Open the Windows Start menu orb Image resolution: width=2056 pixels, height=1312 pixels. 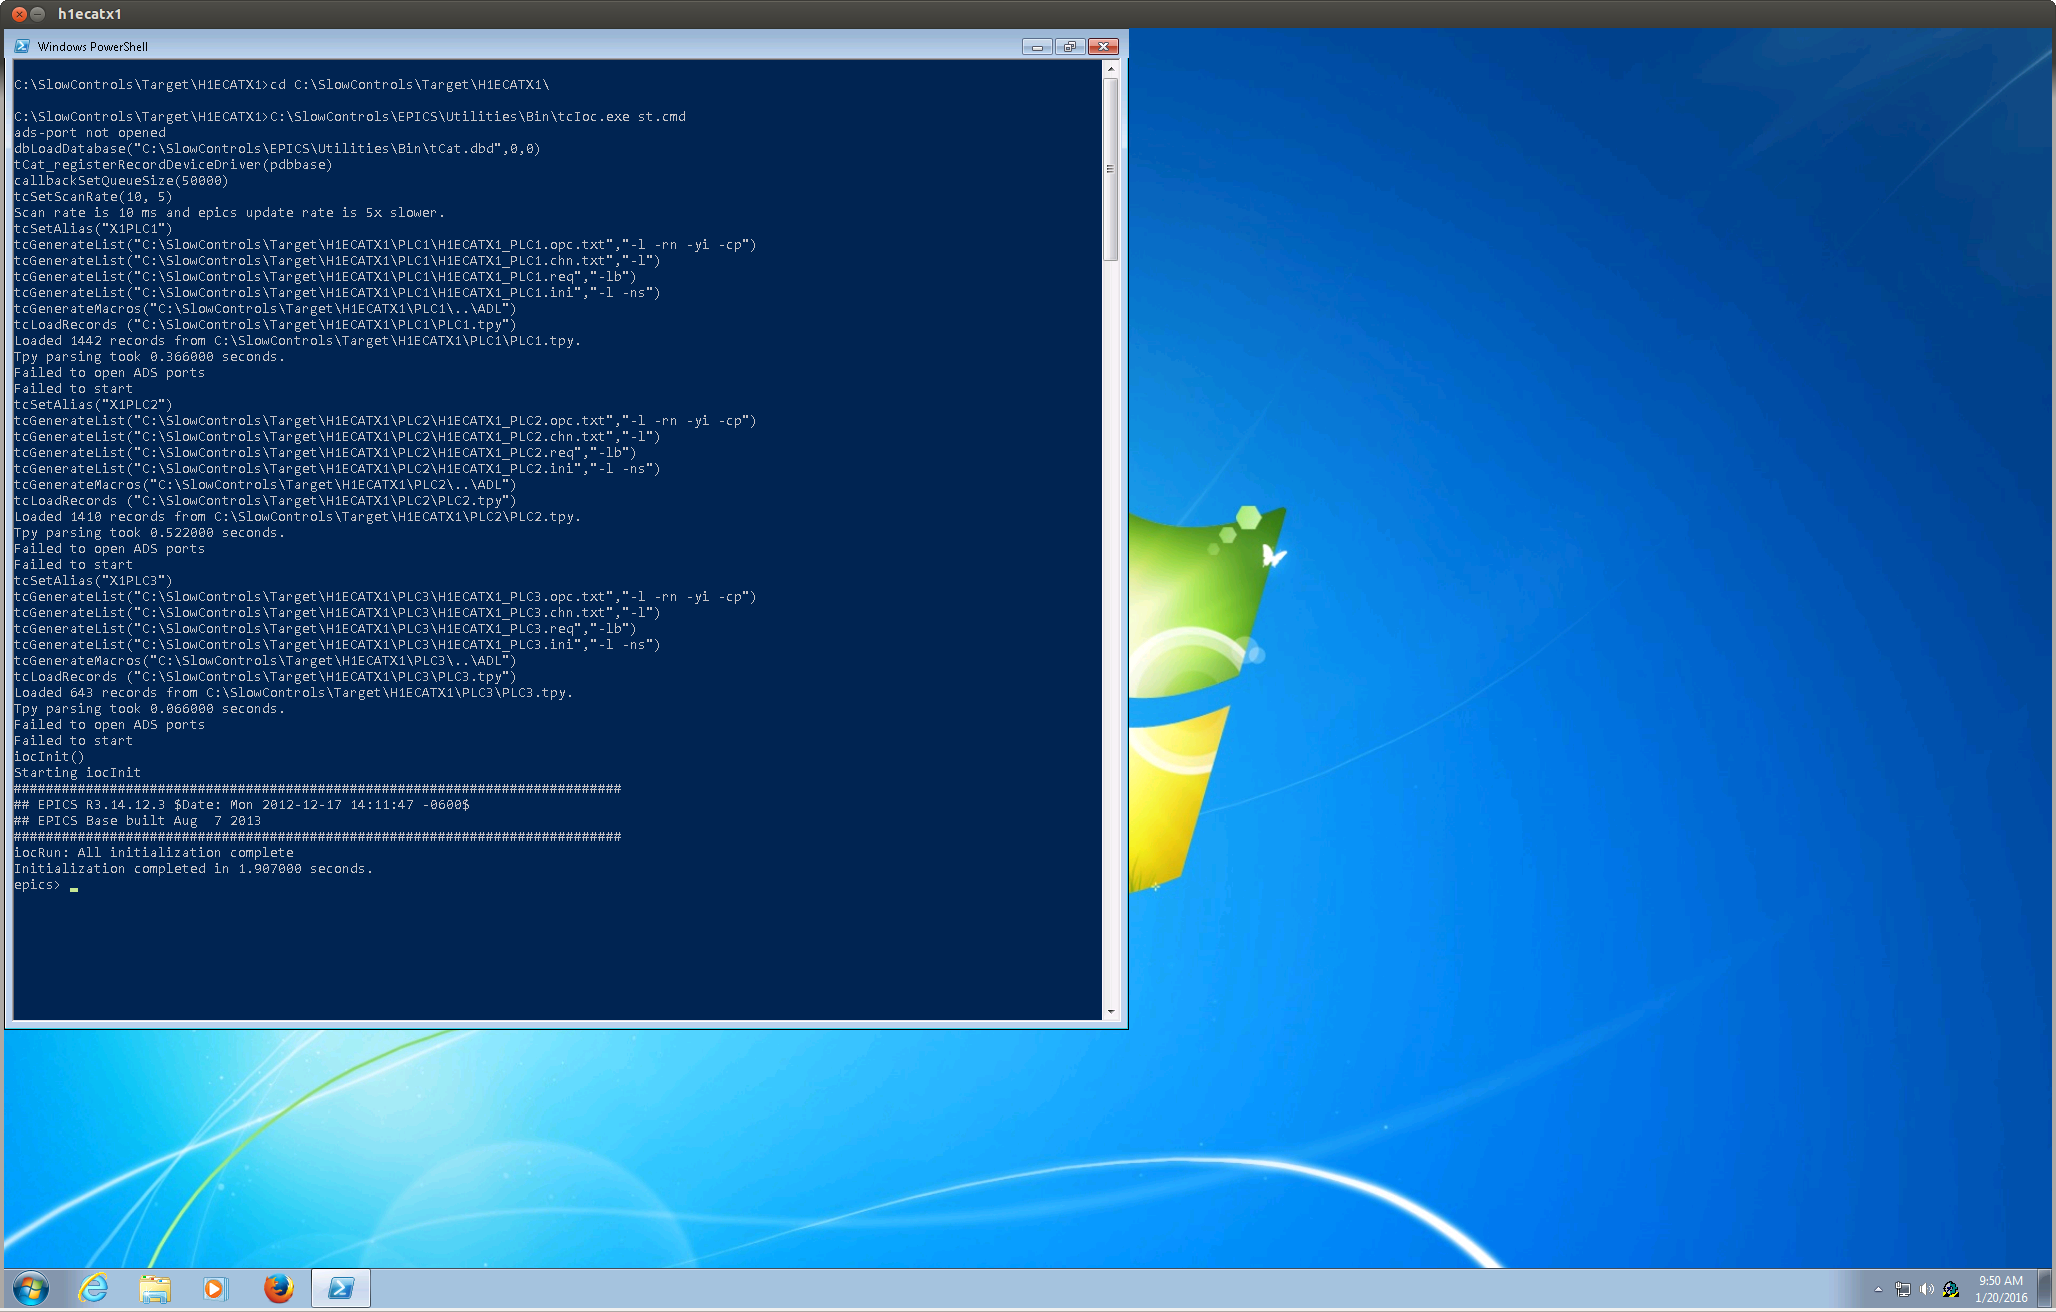pos(31,1288)
